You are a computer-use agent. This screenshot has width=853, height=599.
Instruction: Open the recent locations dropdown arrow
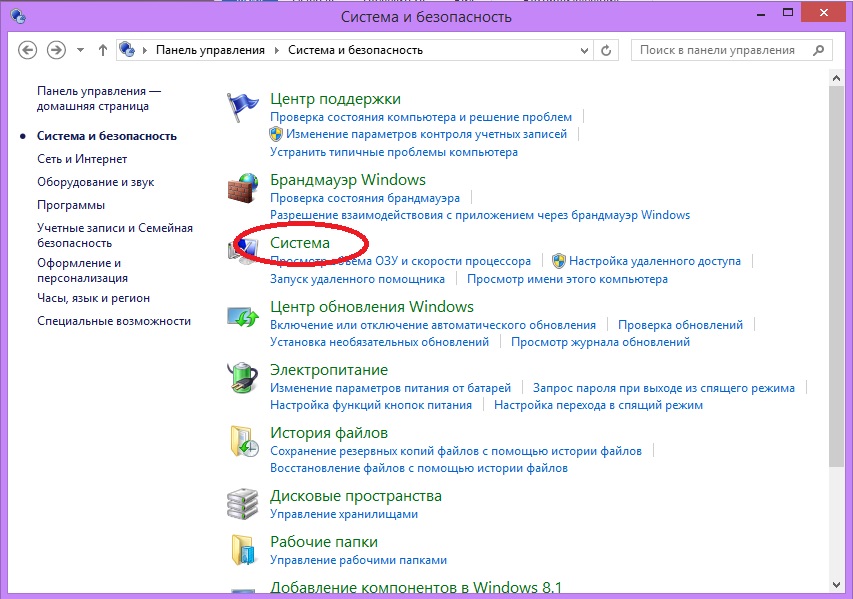pos(81,50)
